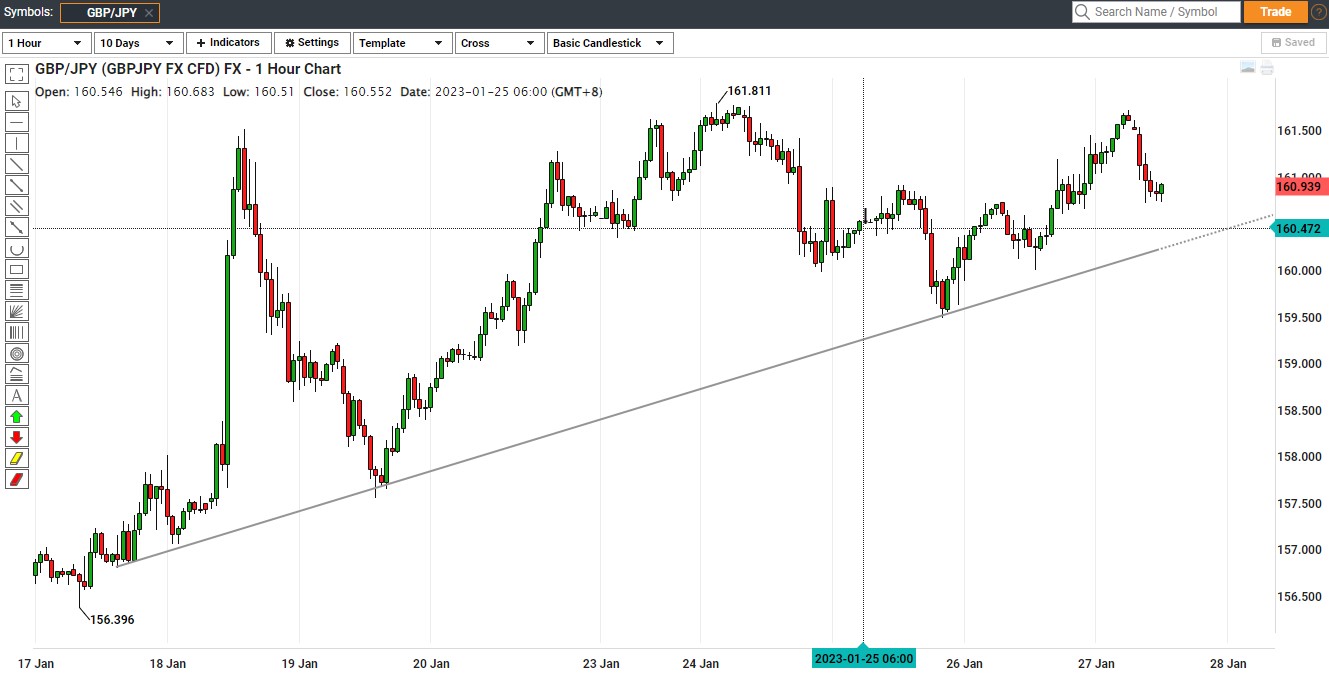
Task: Click the Search Name / Symbol field
Action: [1156, 12]
